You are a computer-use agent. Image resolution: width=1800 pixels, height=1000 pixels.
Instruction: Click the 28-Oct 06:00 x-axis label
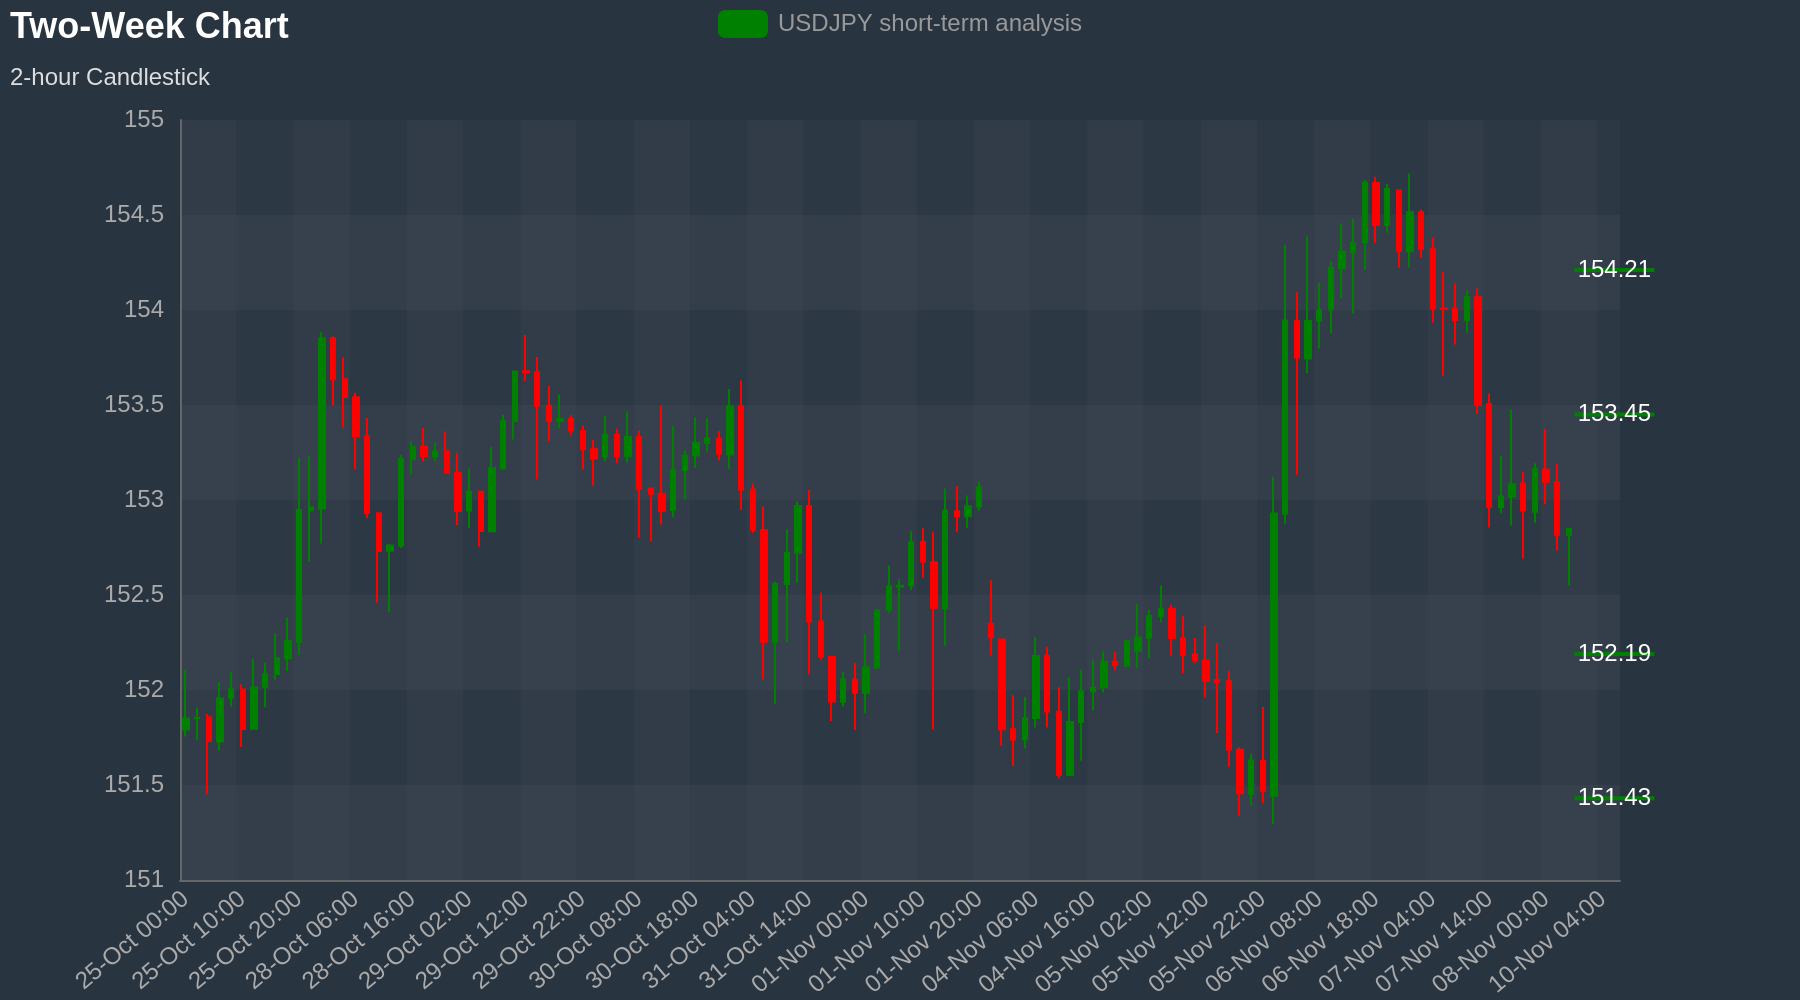pyautogui.click(x=302, y=941)
